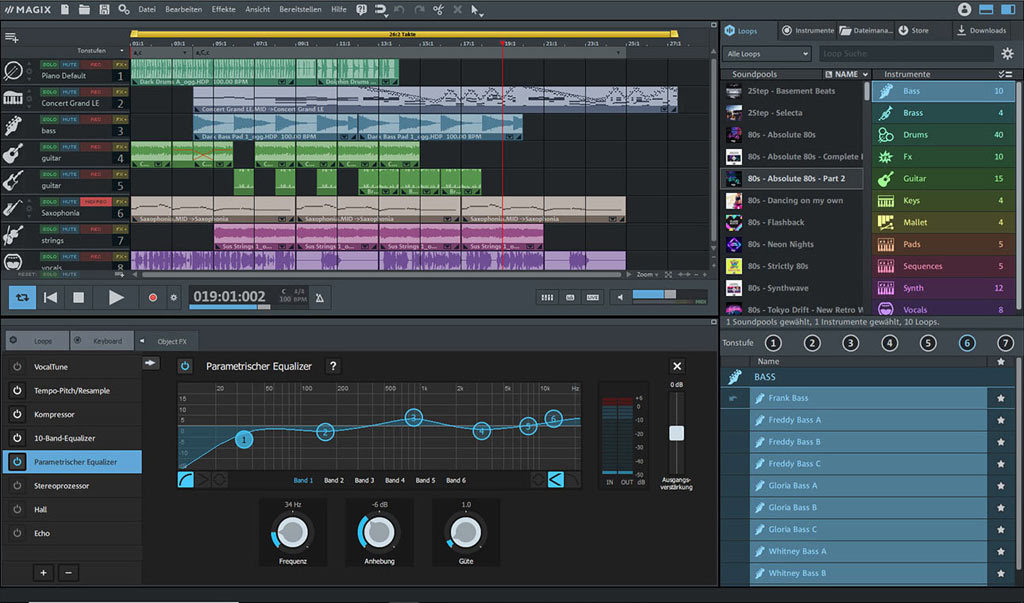Image resolution: width=1024 pixels, height=603 pixels.
Task: Select Tonstufe pitch number 3
Action: [850, 343]
